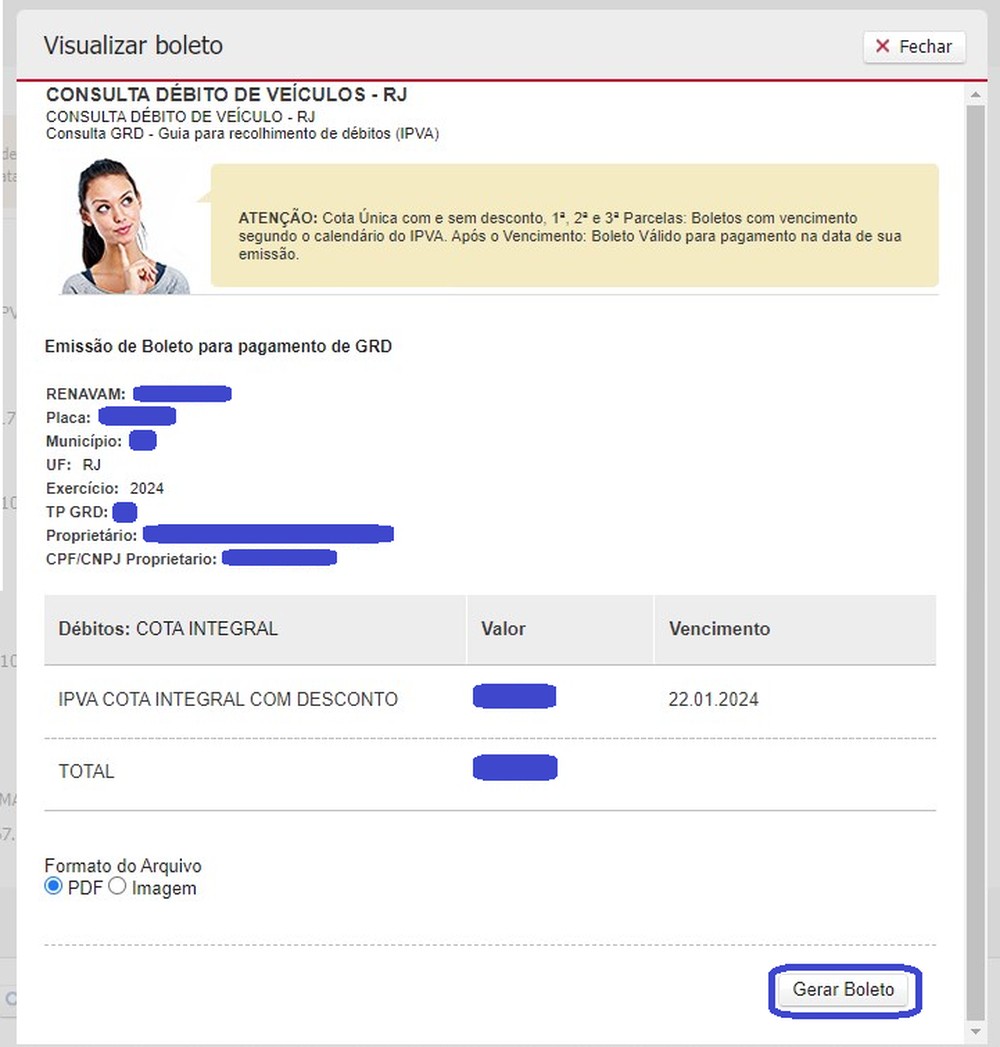
Task: Click the due date 22.01.2024
Action: click(x=713, y=700)
